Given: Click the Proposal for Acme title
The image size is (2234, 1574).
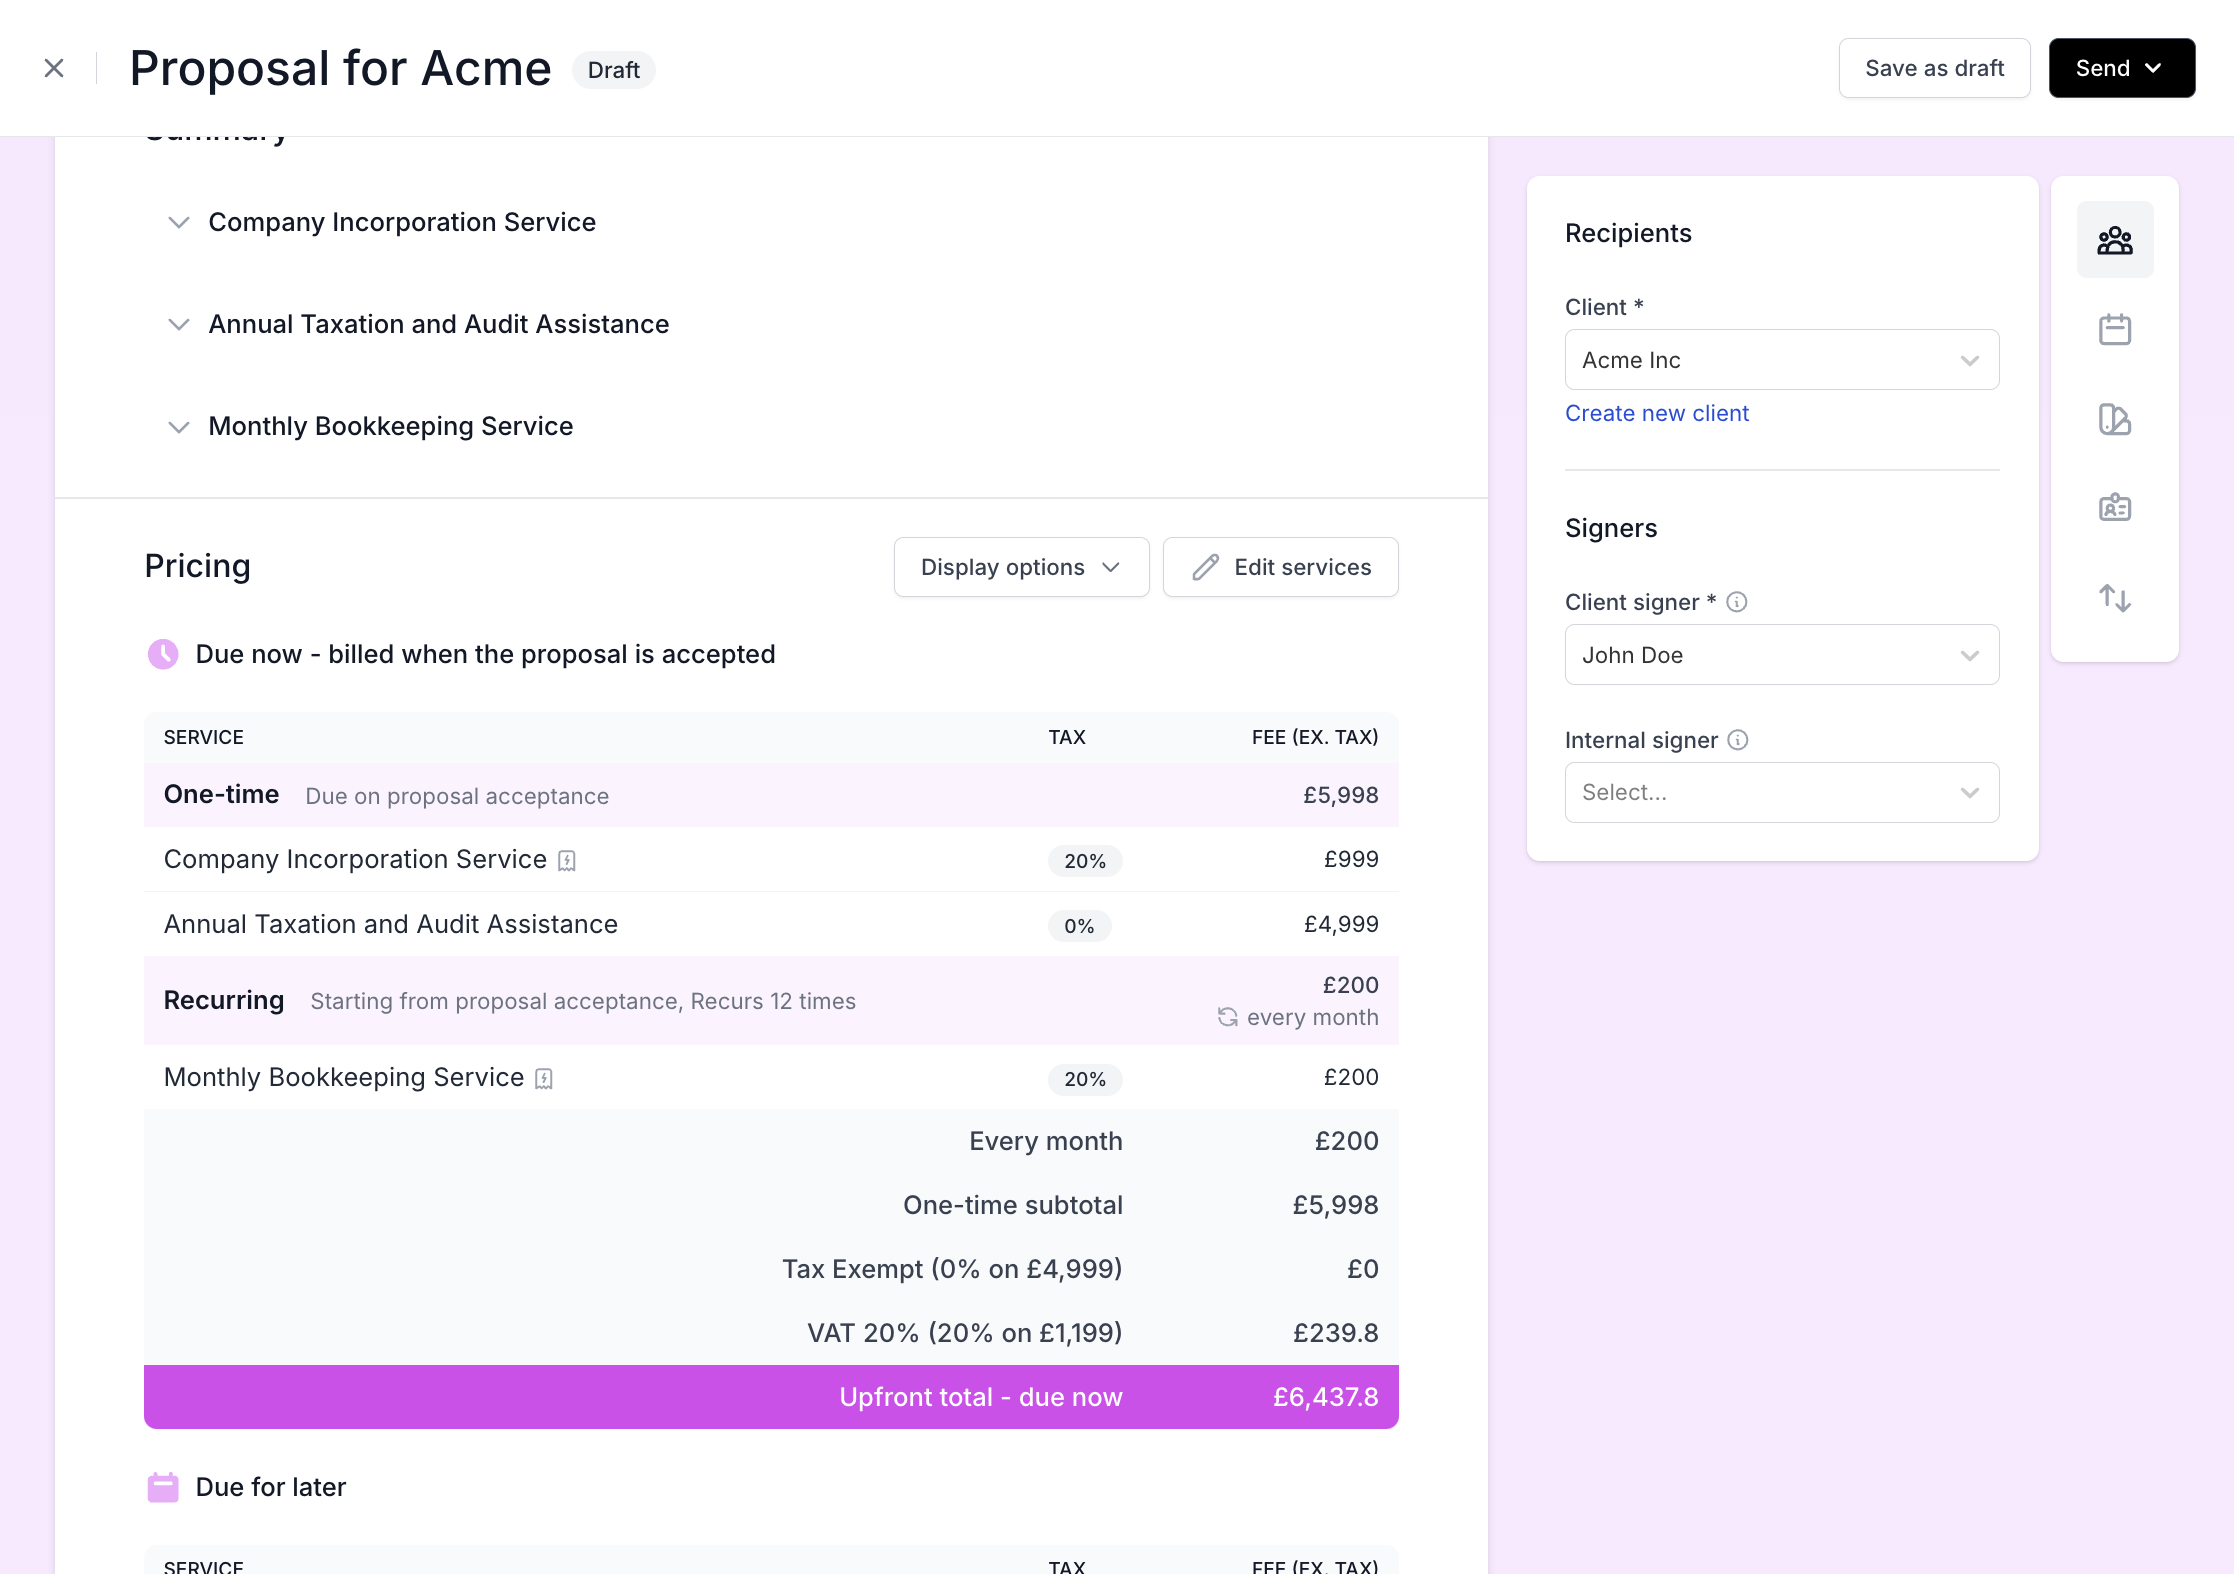Looking at the screenshot, I should [x=340, y=68].
